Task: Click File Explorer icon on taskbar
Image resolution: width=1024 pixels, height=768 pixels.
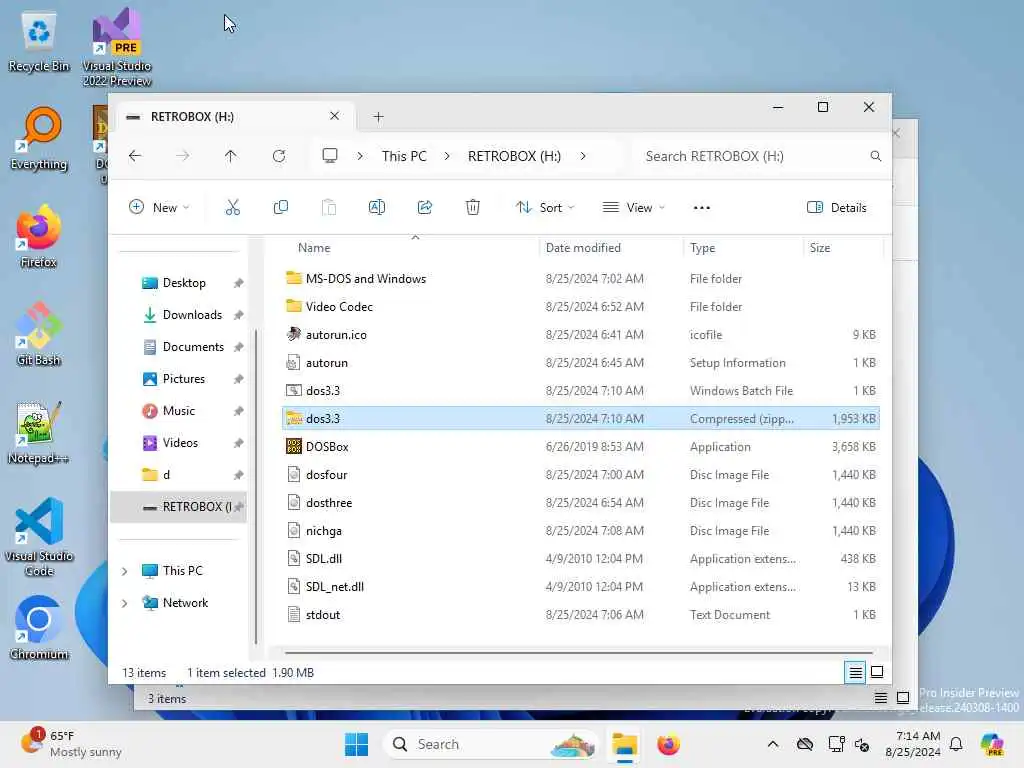Action: coord(624,744)
